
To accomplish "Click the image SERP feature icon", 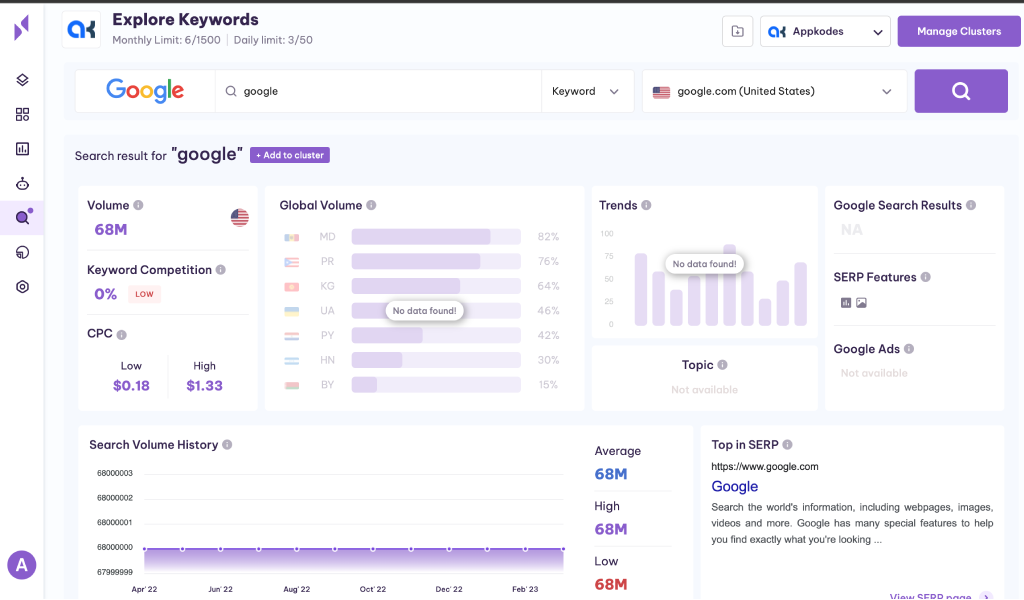I will 861,302.
